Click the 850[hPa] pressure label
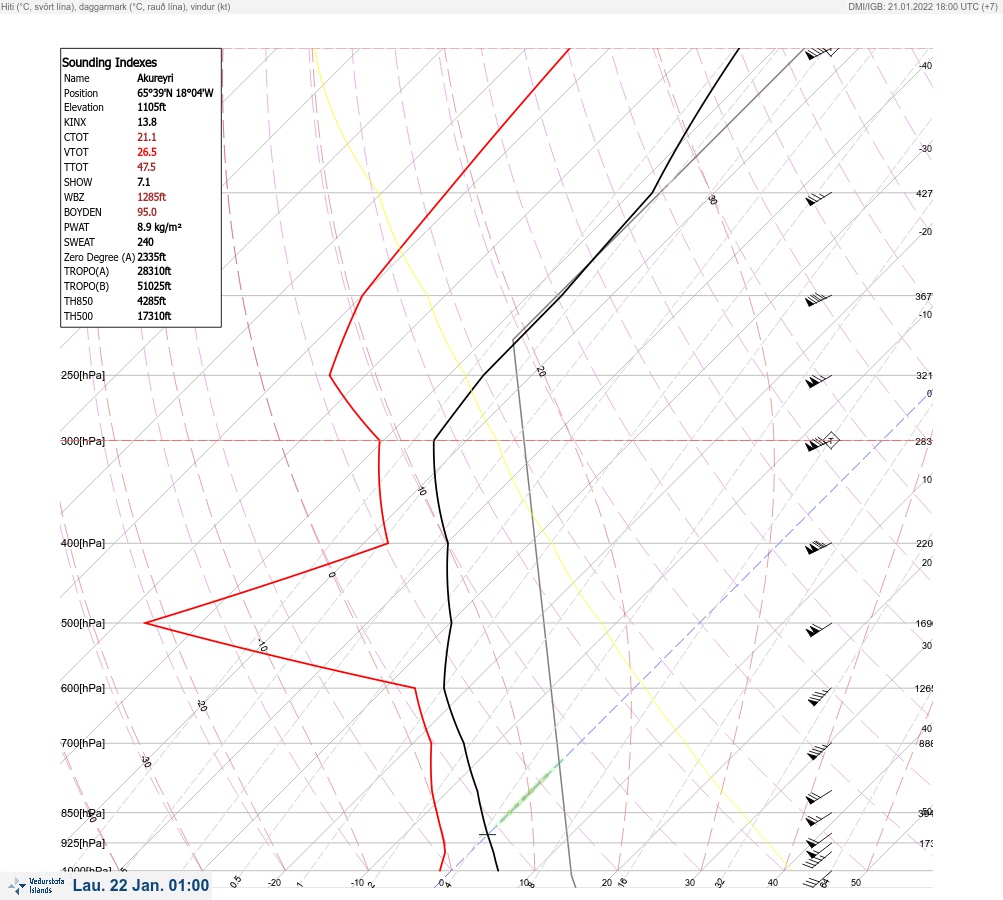The width and height of the screenshot is (1003, 900). tap(83, 814)
